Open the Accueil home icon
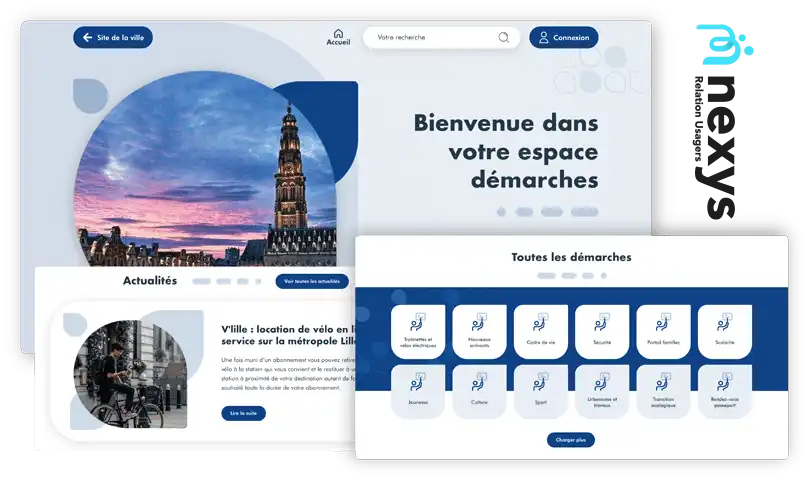The height and width of the screenshot is (480, 809). [x=338, y=37]
